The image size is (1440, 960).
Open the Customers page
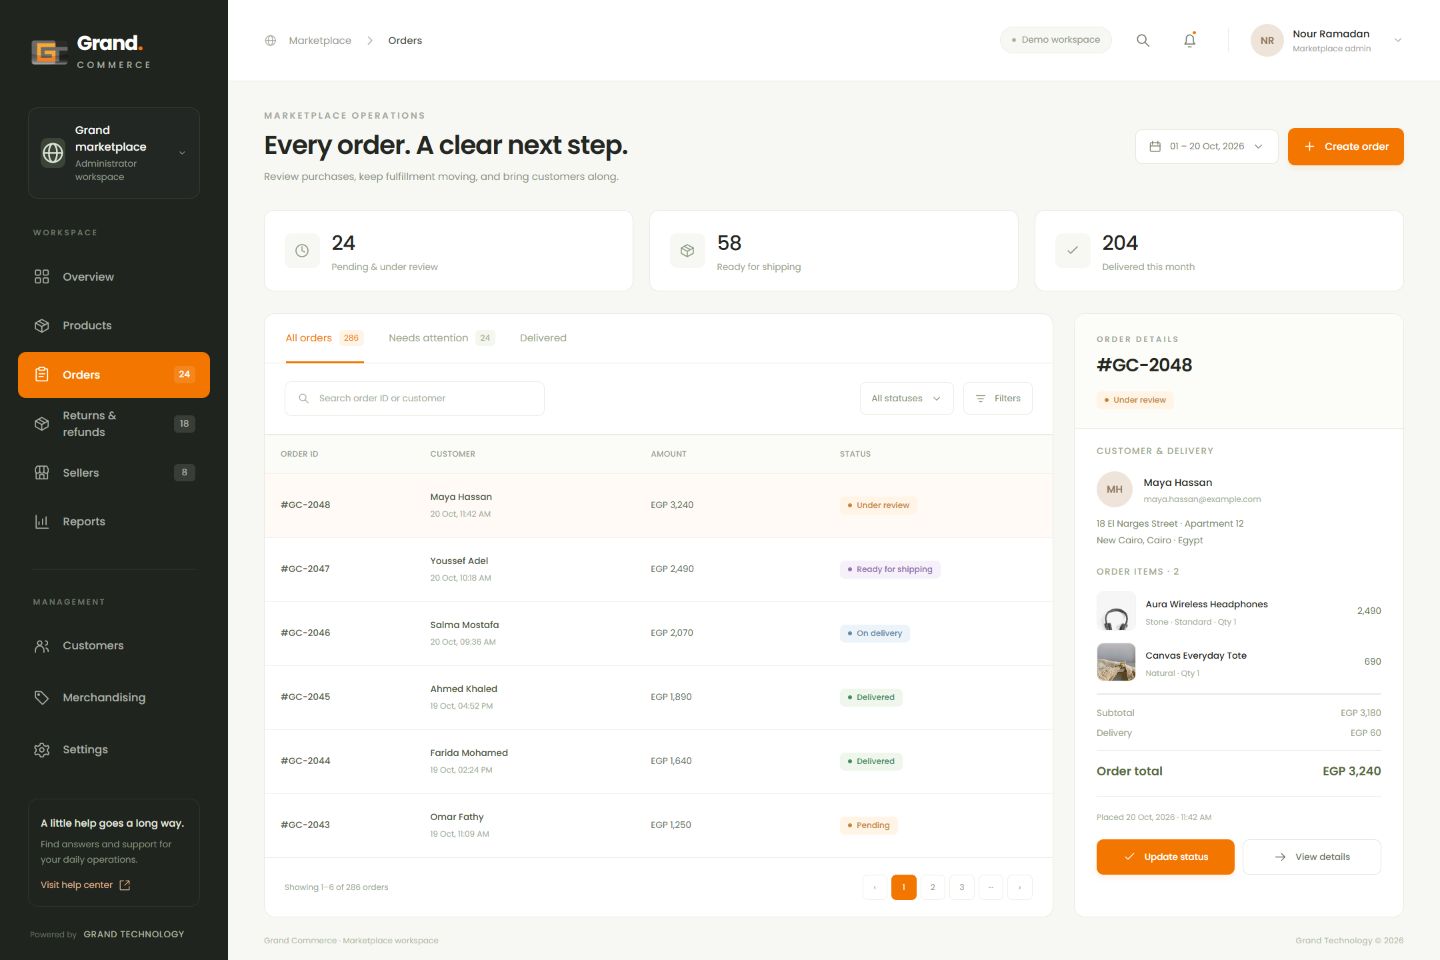point(114,646)
